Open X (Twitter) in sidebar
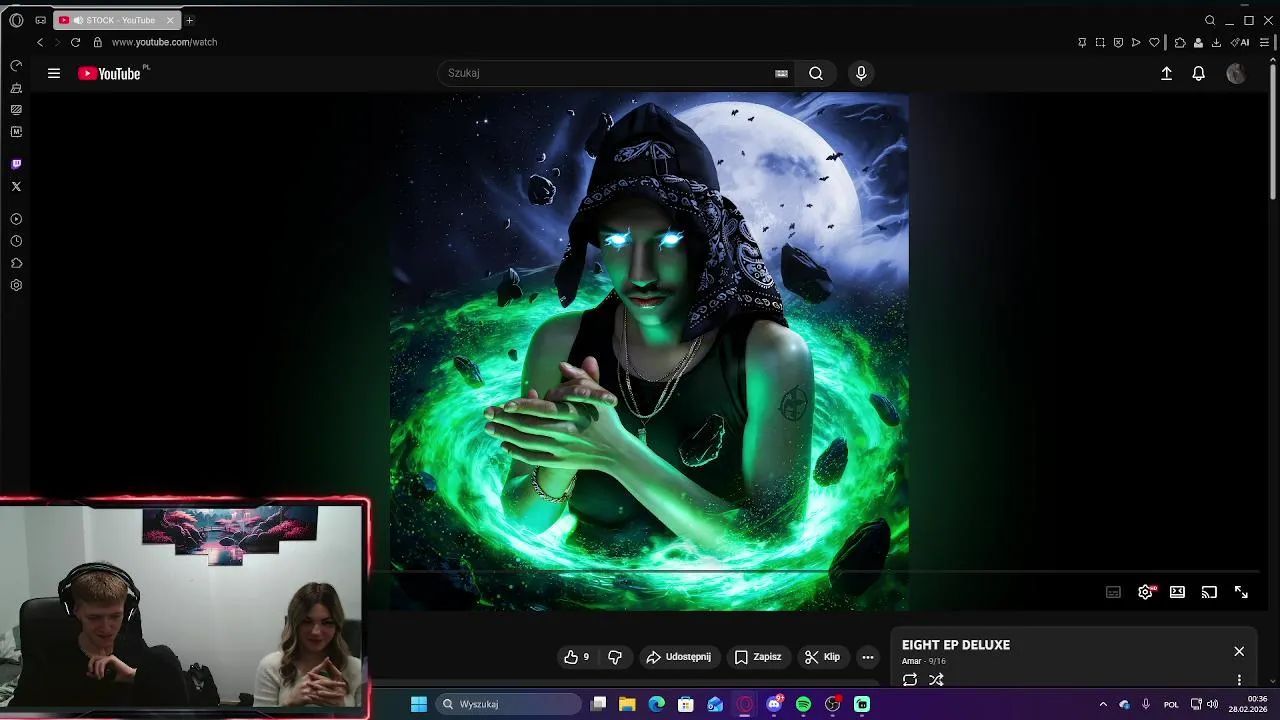The height and width of the screenshot is (720, 1280). click(16, 186)
